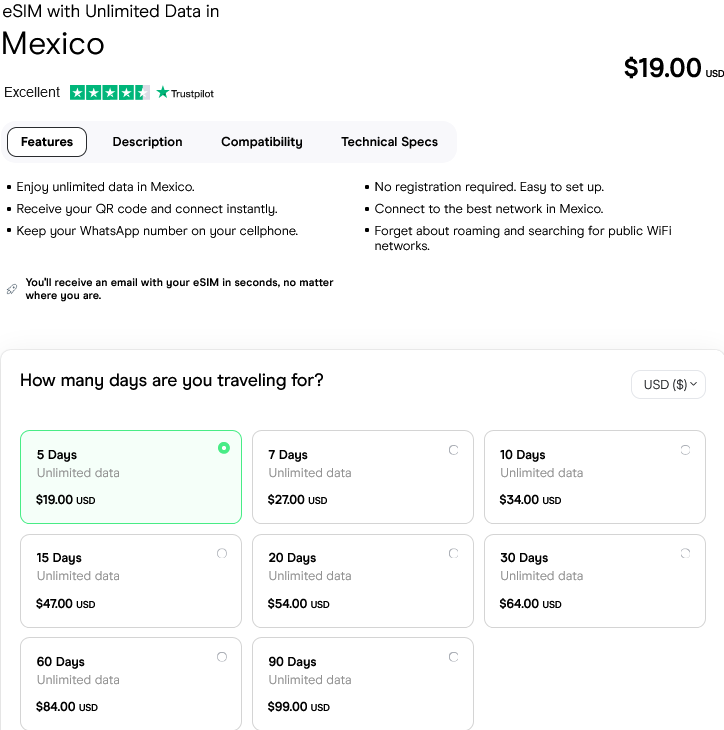Open the Compatibility tab
The image size is (724, 730).
[262, 142]
